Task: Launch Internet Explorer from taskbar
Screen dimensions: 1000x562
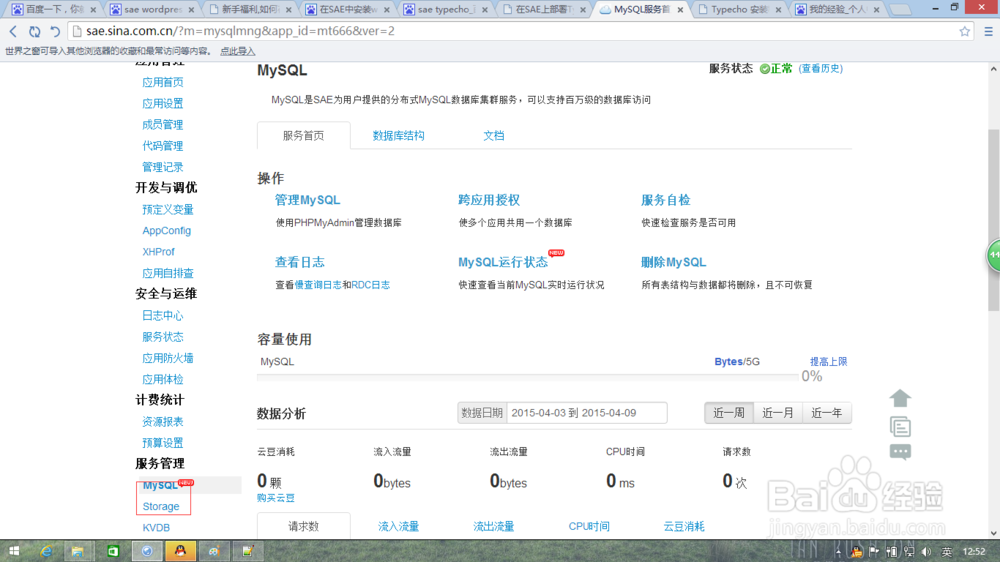Action: (45, 551)
